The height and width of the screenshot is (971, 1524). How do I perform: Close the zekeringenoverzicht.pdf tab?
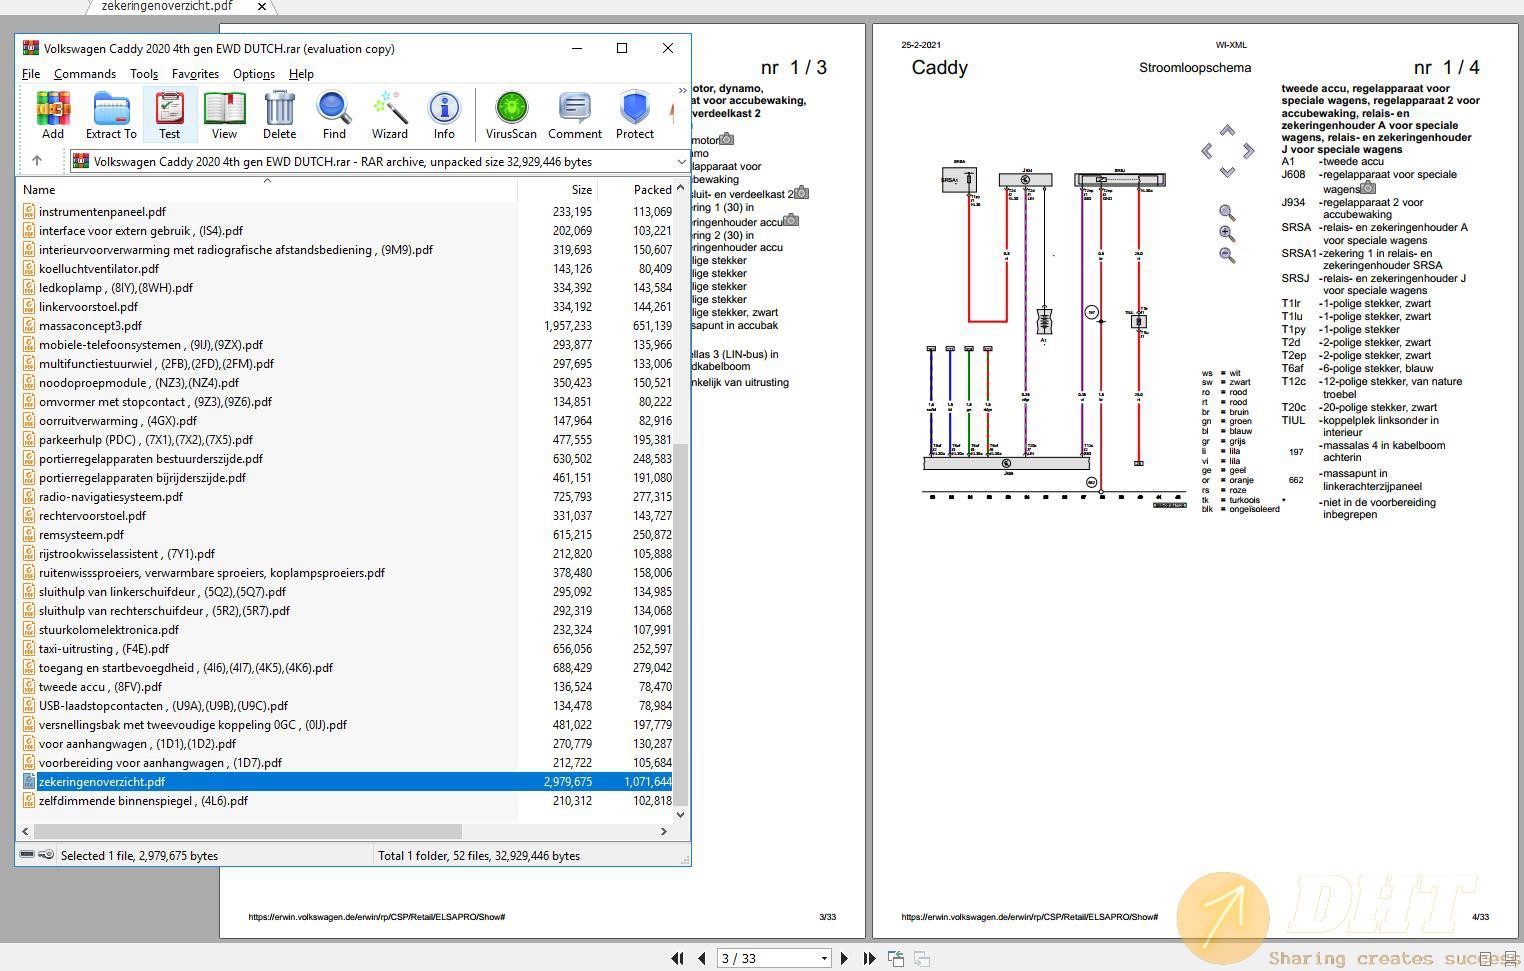(x=262, y=6)
